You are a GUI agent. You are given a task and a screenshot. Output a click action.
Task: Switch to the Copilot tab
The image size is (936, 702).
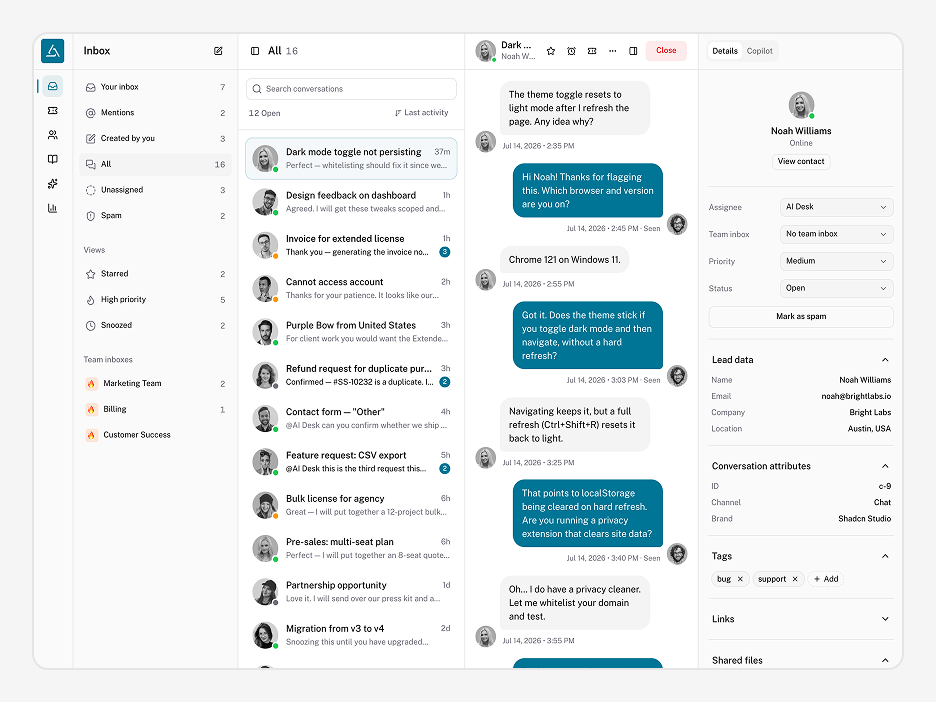click(759, 51)
